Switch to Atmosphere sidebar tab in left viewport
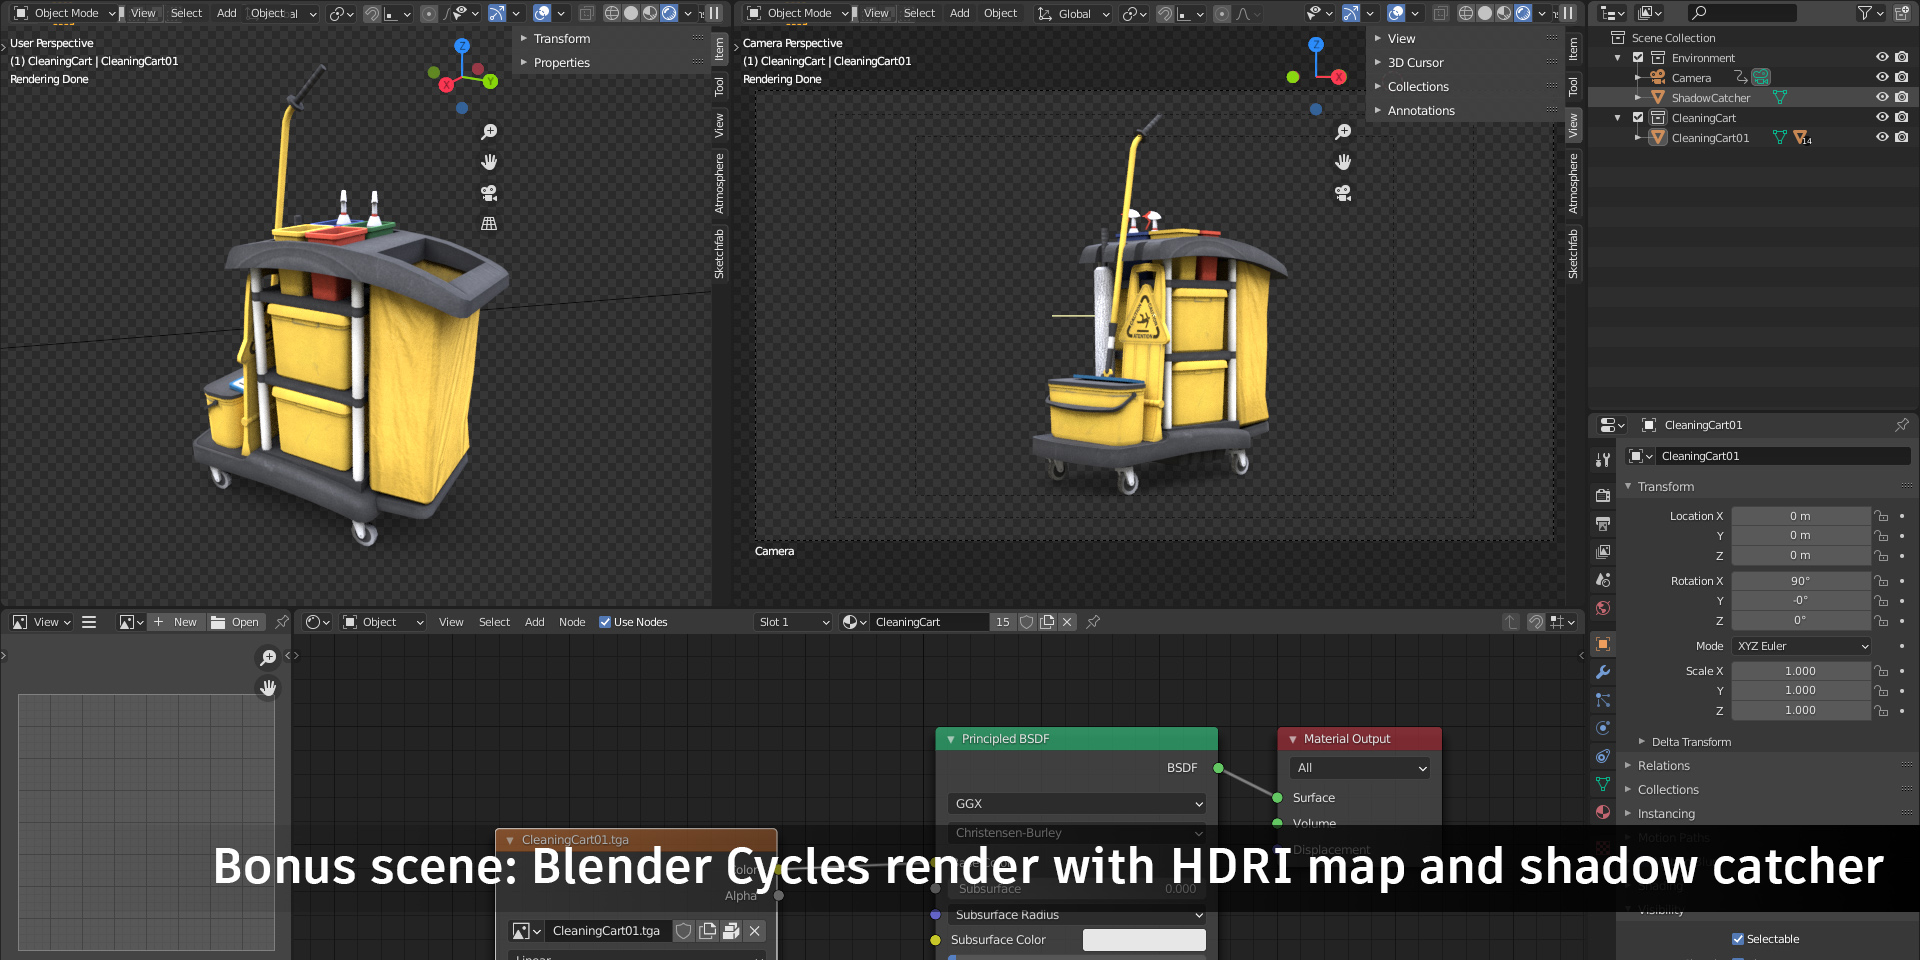1920x960 pixels. coord(719,183)
